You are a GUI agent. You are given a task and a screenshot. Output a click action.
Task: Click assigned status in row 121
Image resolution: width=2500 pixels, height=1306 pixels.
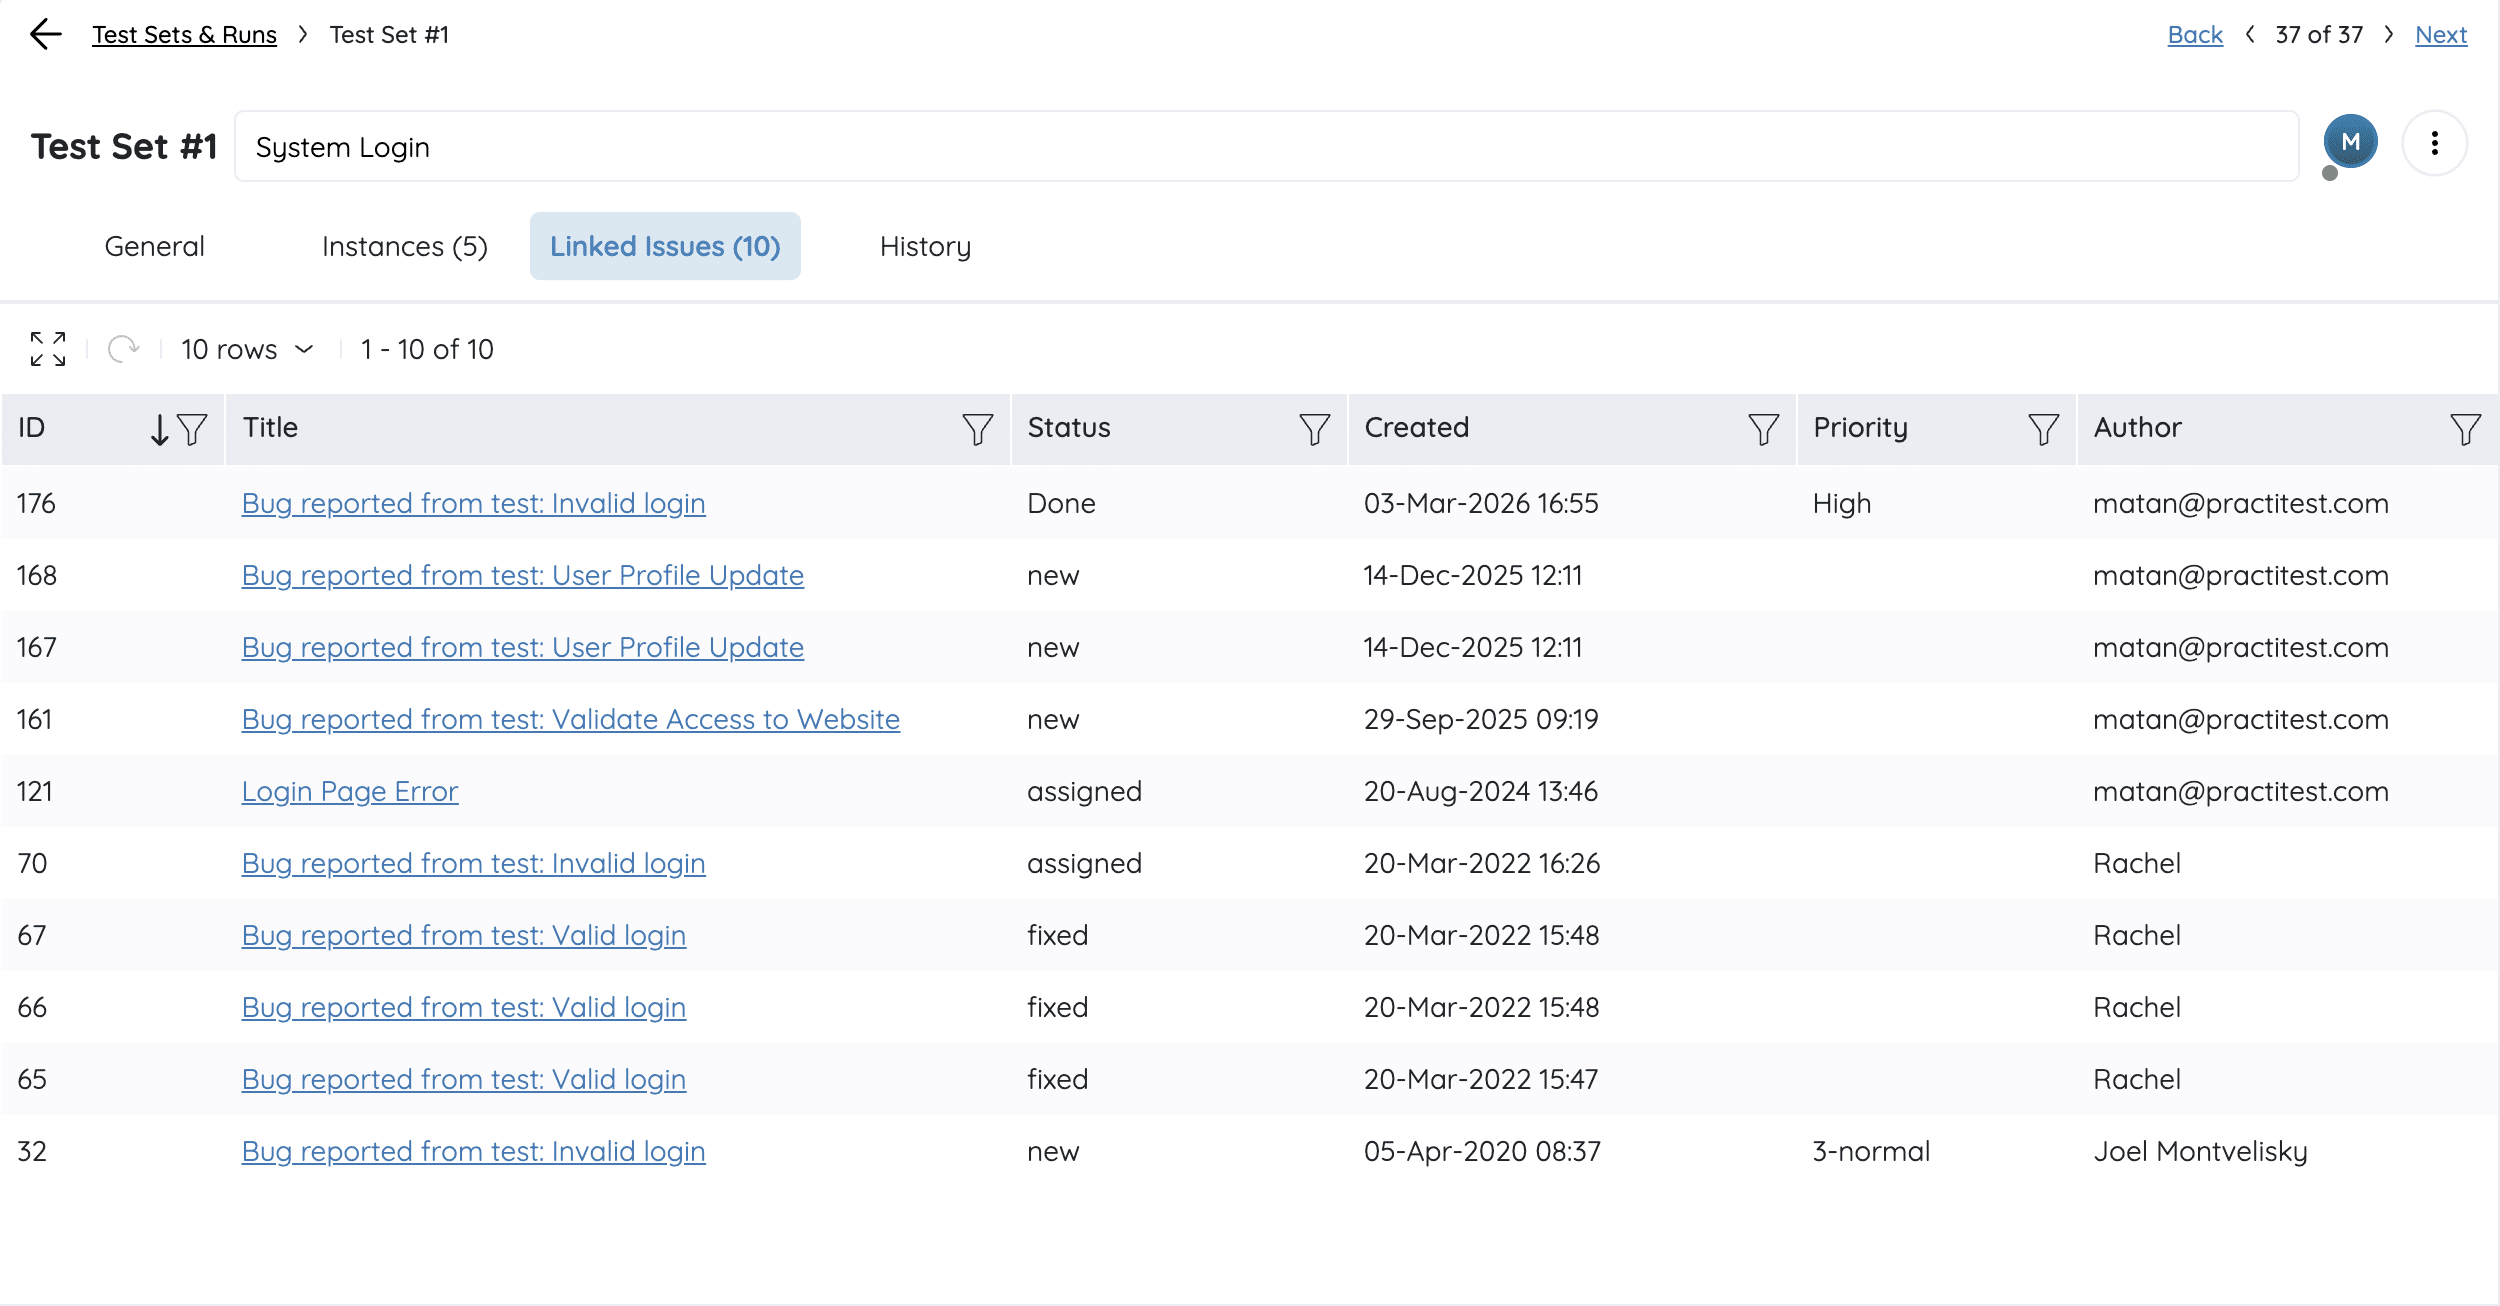(x=1084, y=791)
